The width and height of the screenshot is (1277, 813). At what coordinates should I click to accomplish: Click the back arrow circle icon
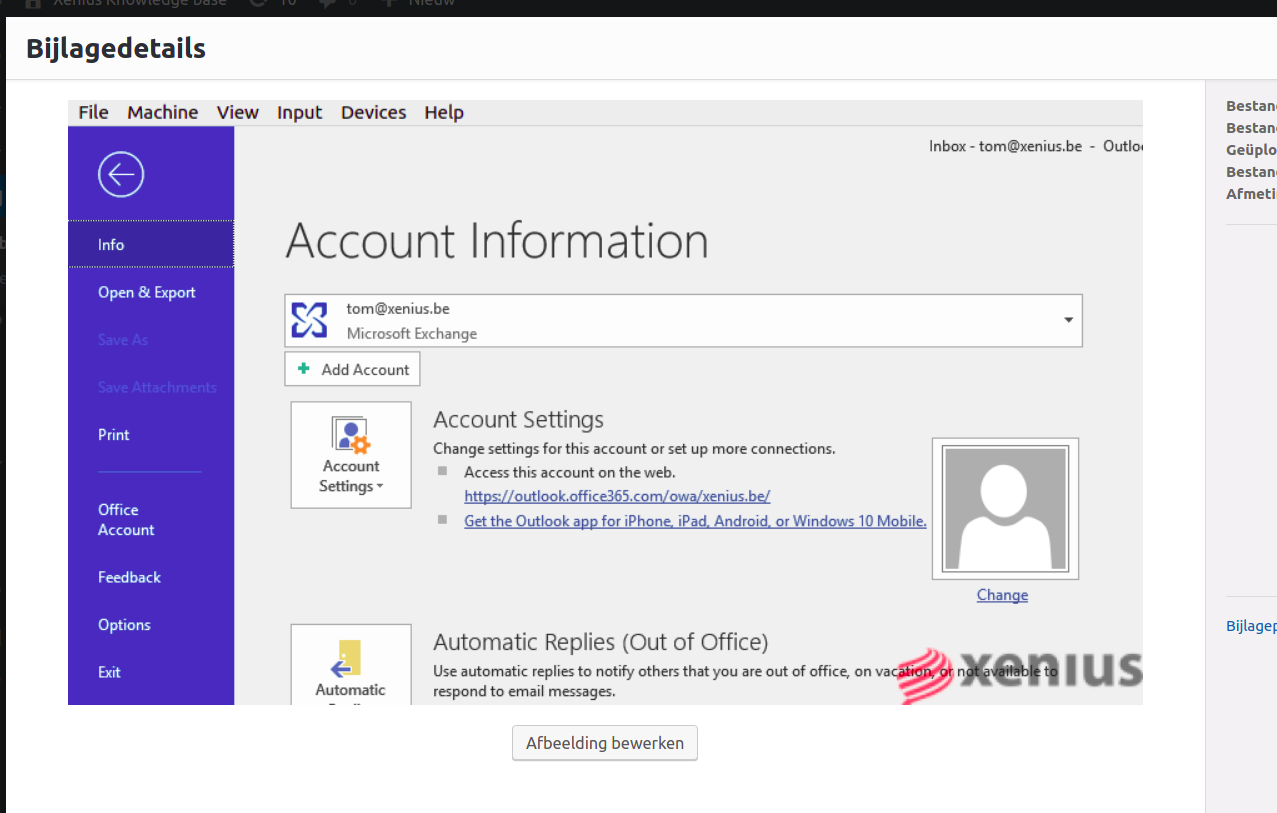pyautogui.click(x=121, y=175)
